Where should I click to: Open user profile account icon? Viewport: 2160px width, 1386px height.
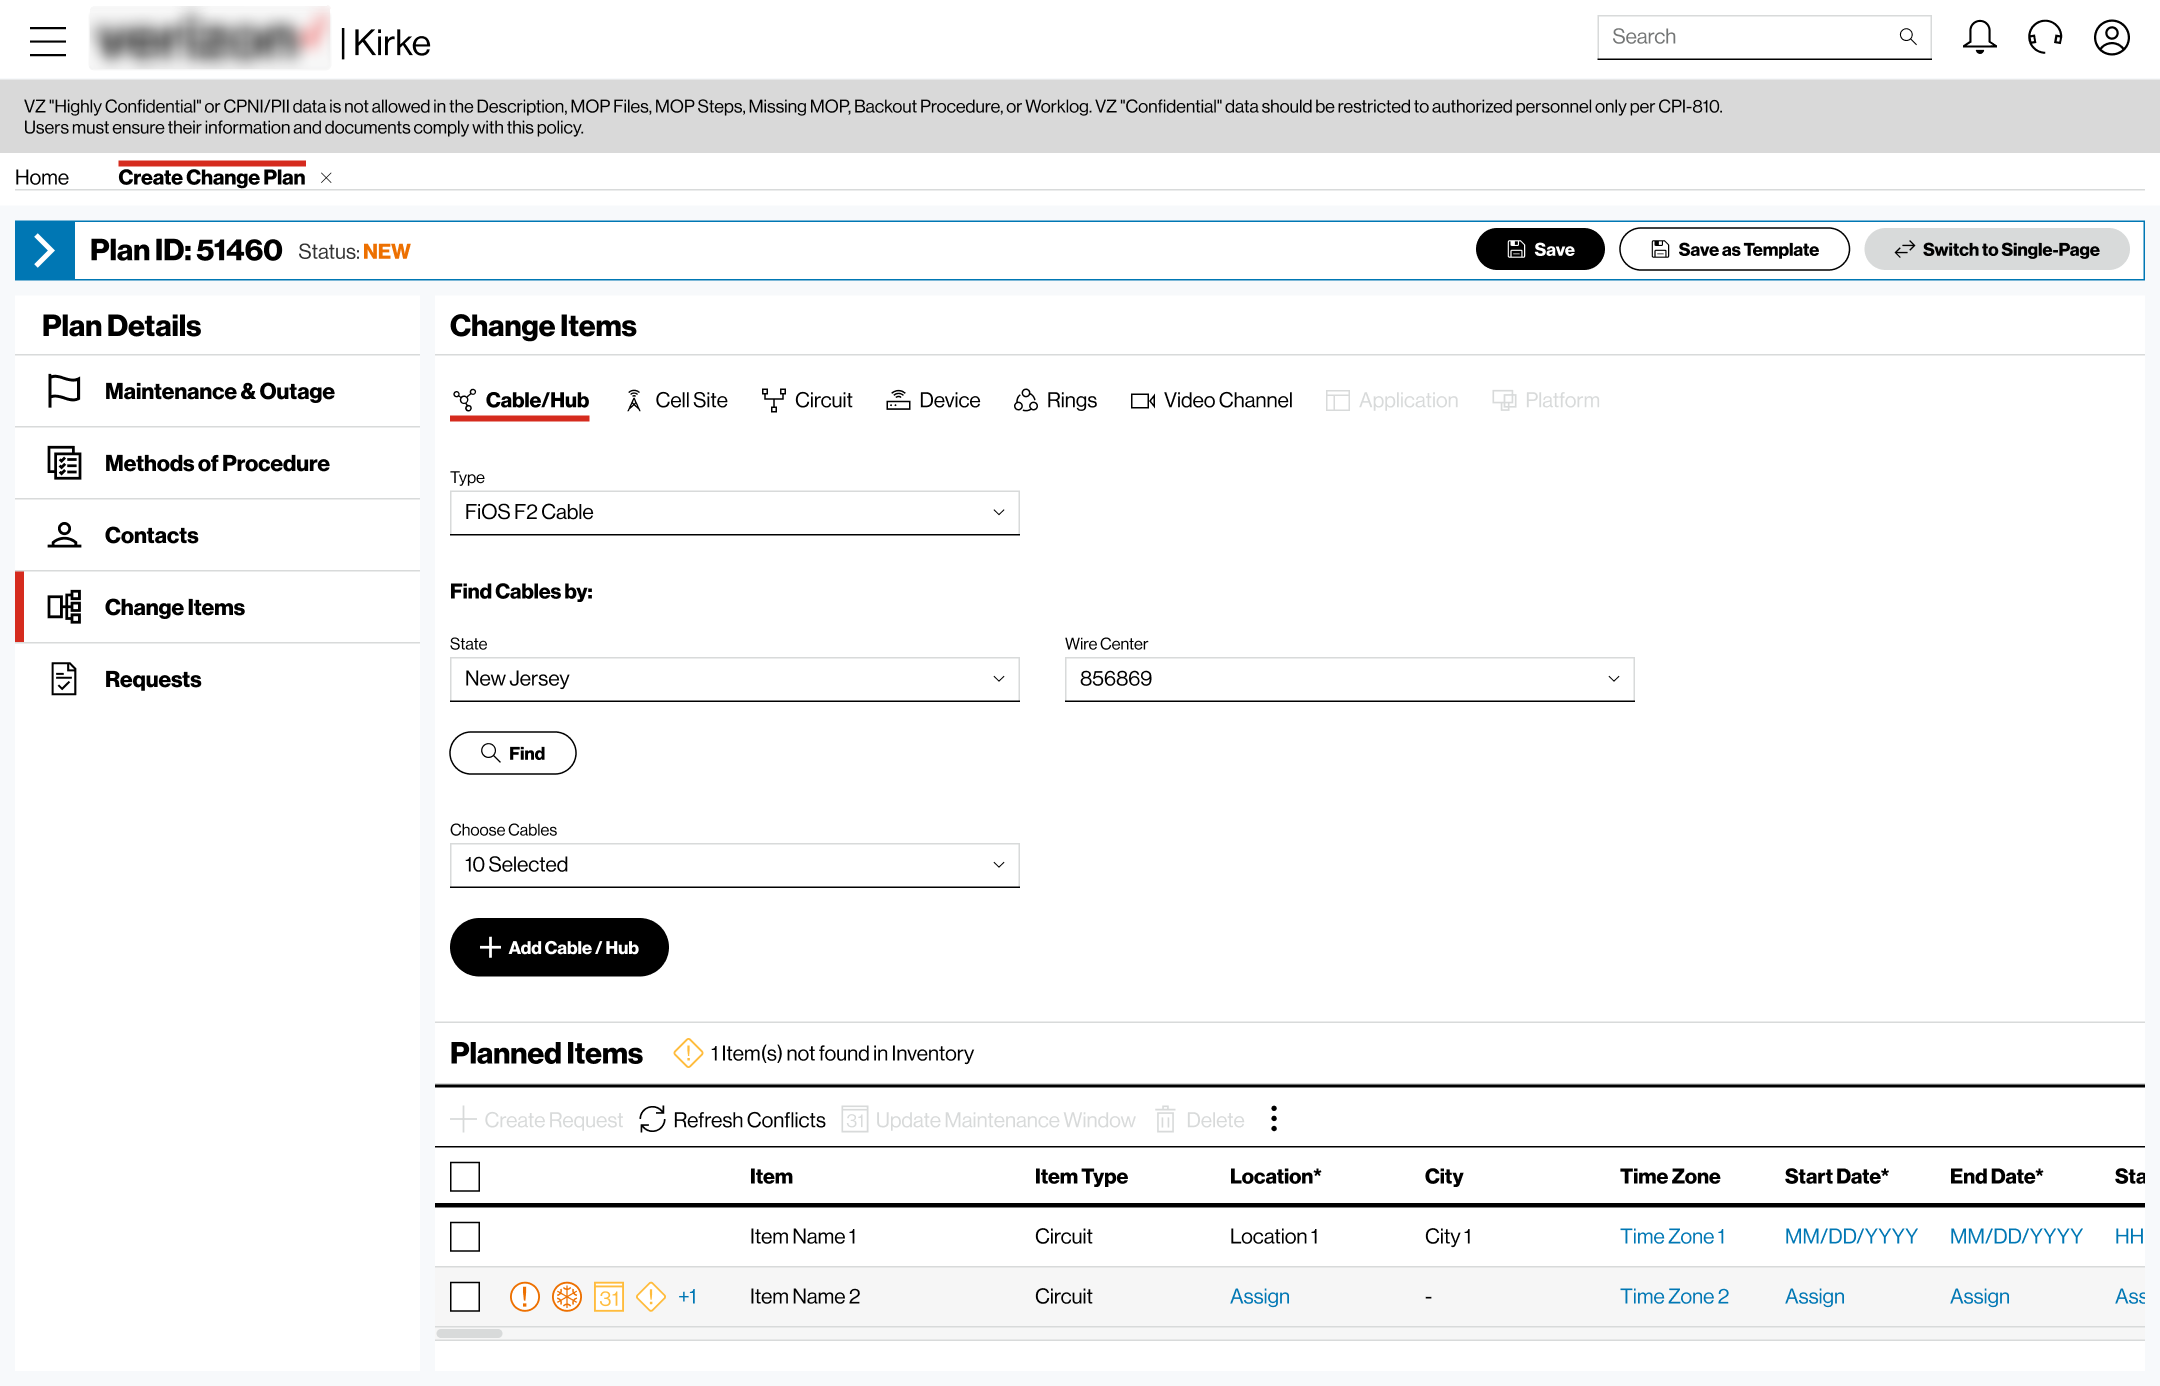click(2112, 38)
